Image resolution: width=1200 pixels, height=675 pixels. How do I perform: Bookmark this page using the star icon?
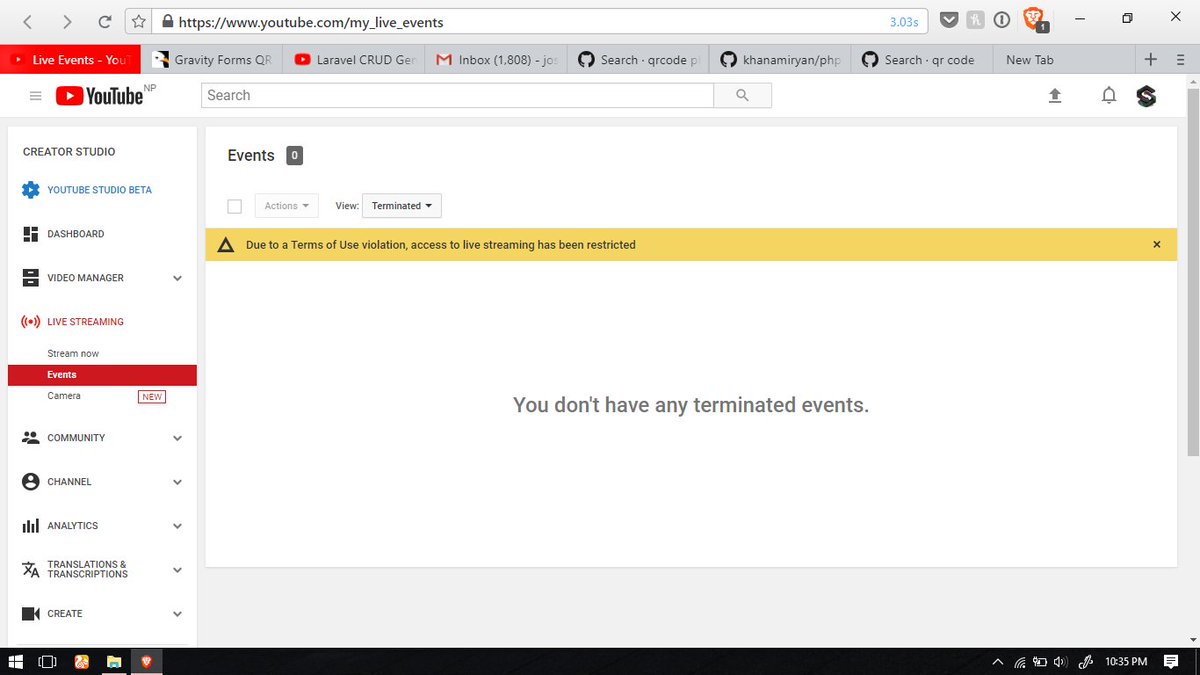click(x=140, y=21)
